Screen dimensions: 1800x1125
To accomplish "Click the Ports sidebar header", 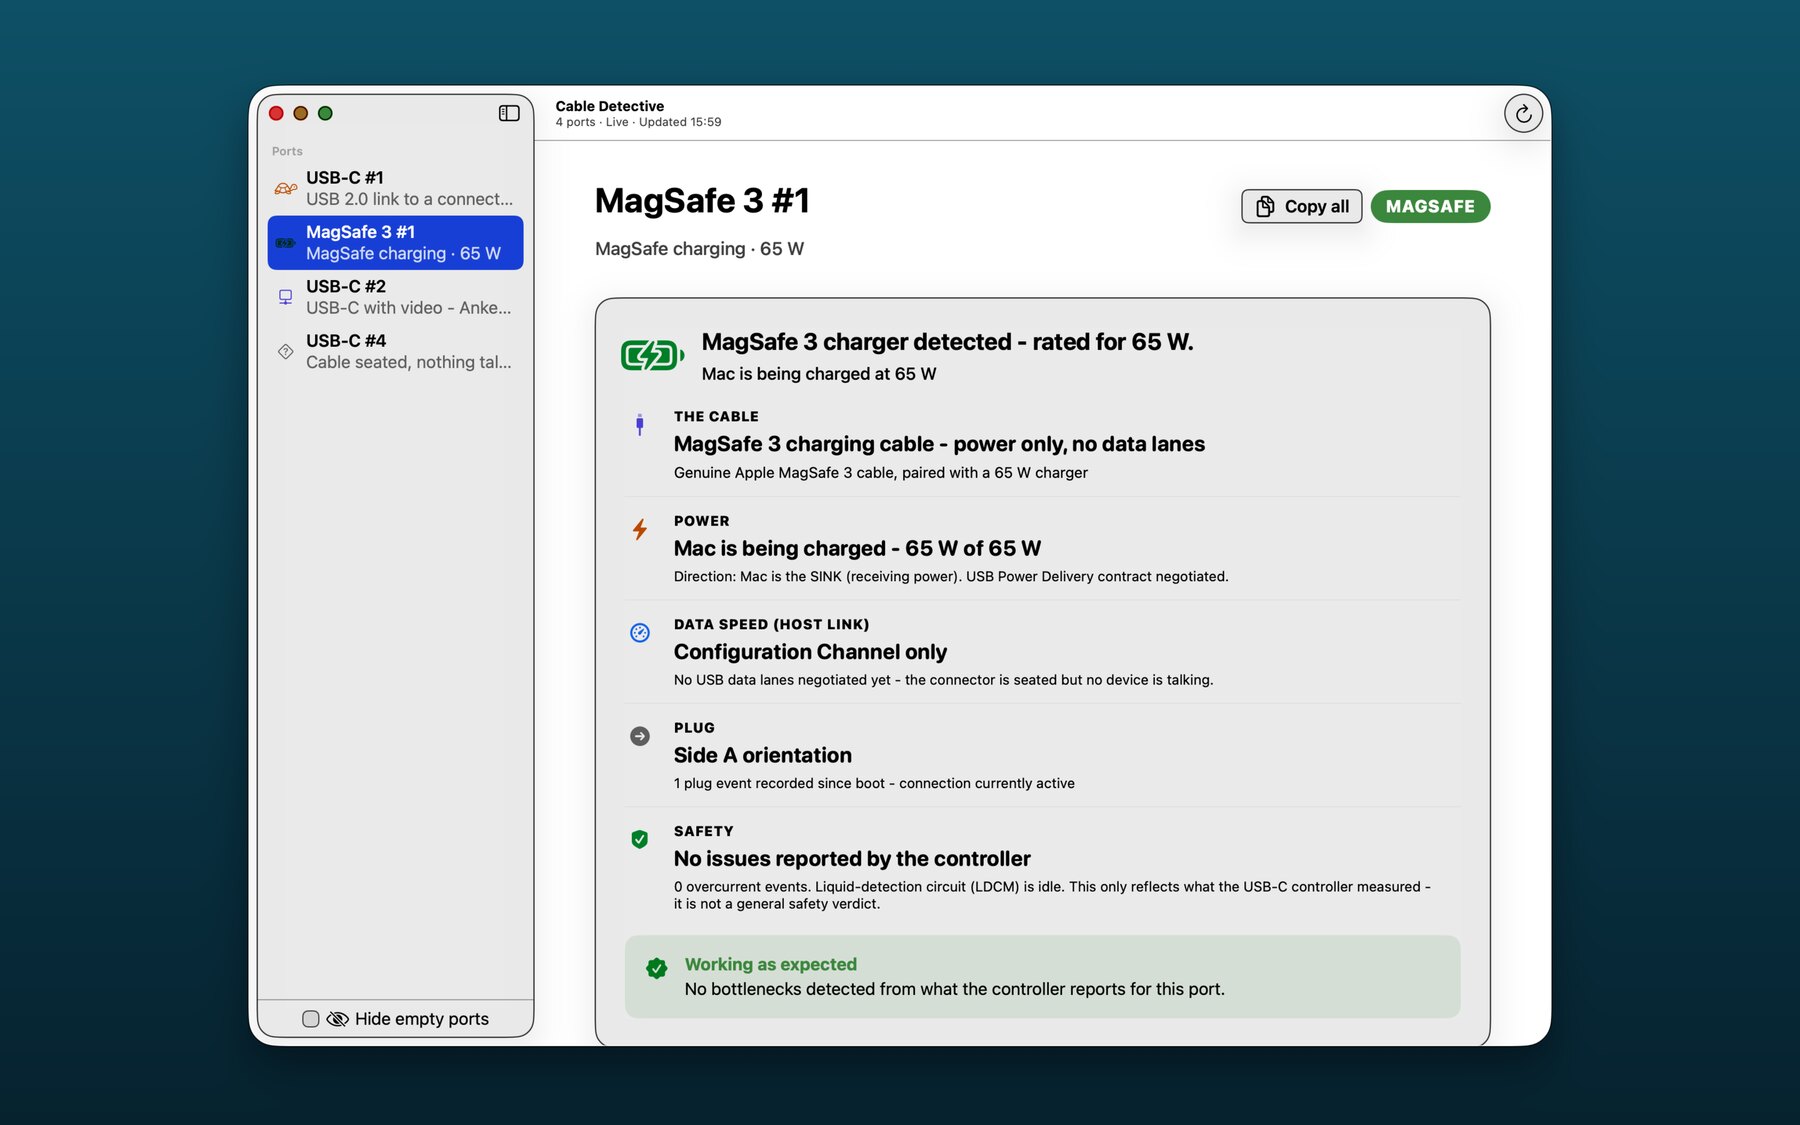I will click(287, 151).
